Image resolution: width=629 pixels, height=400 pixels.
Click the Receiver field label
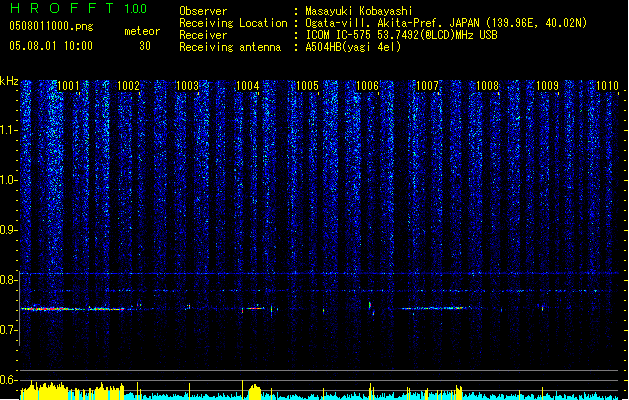tap(203, 35)
